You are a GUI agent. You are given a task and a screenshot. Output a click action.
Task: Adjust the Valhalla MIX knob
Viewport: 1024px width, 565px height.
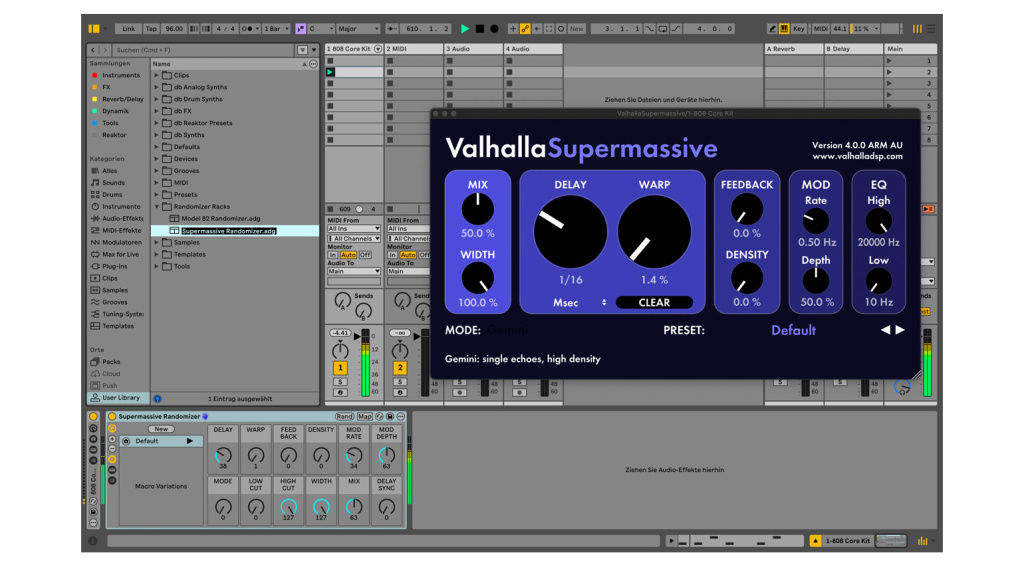coord(477,209)
